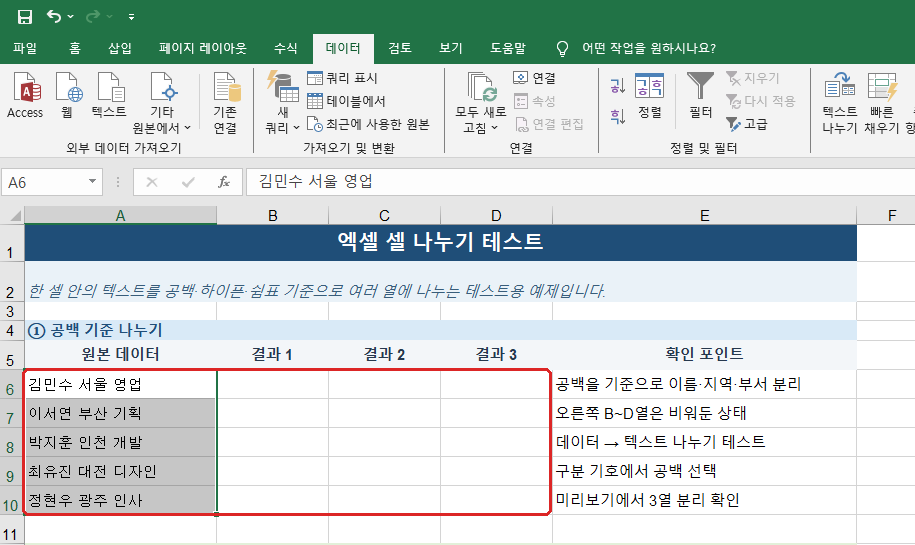Click cell 구분 기호에서 공백 선택
Screen dimensions: 915x545
(x=704, y=471)
